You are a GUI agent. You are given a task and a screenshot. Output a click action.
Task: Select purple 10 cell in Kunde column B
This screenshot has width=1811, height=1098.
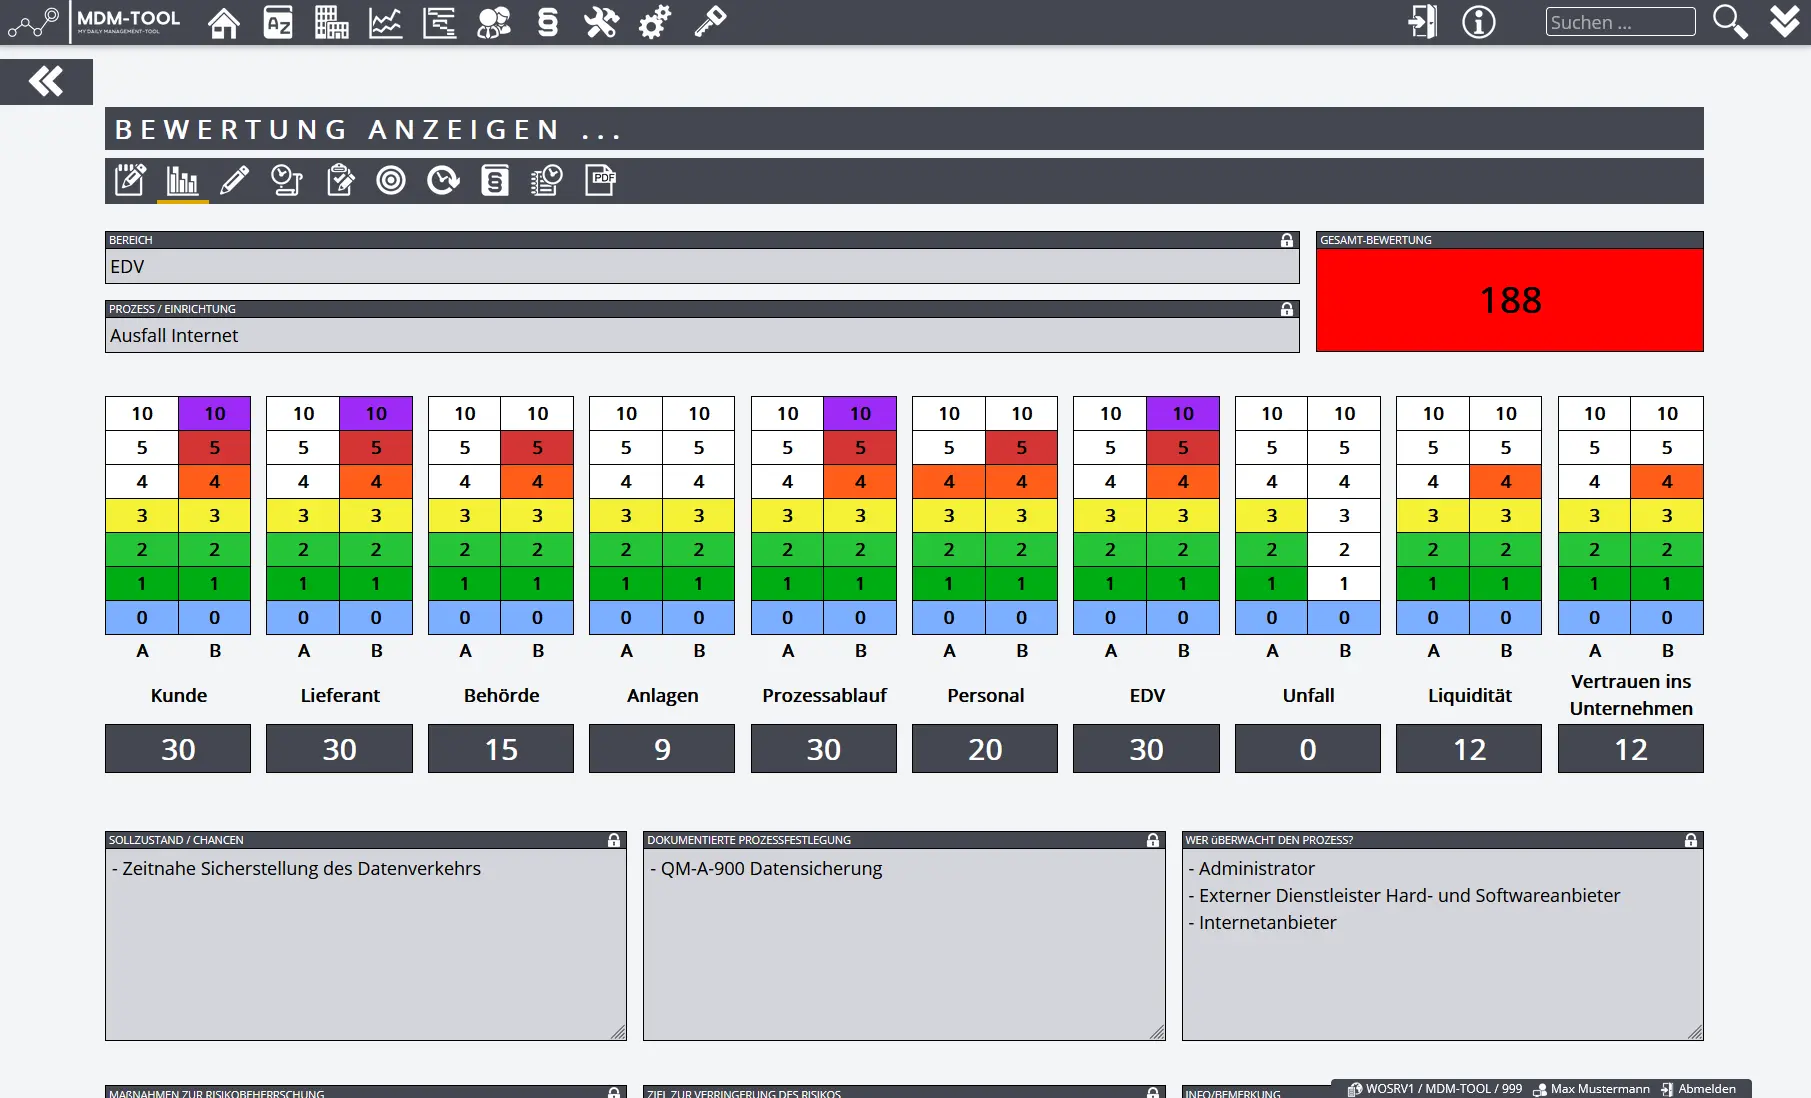[x=215, y=413]
